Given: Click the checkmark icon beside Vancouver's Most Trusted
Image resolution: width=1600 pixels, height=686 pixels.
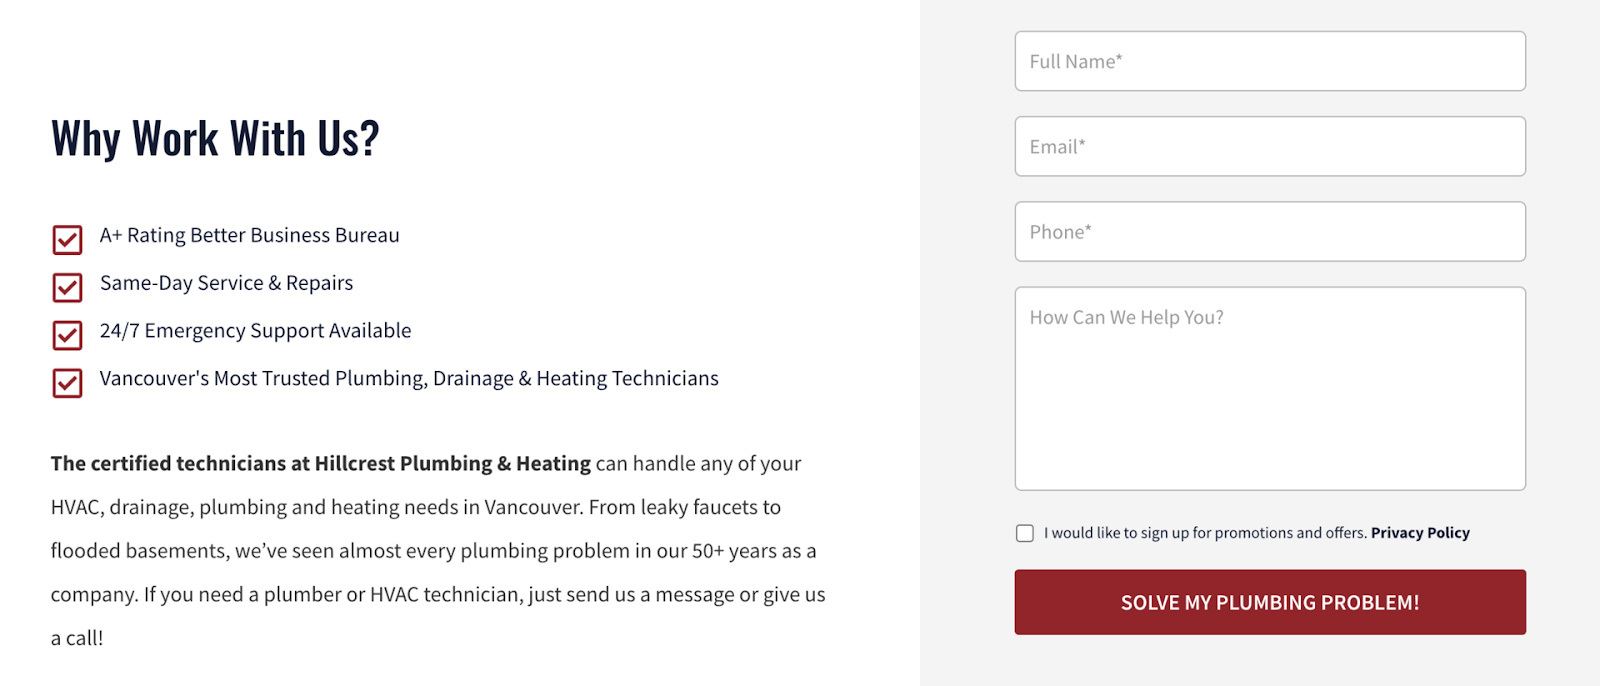Looking at the screenshot, I should [x=67, y=383].
